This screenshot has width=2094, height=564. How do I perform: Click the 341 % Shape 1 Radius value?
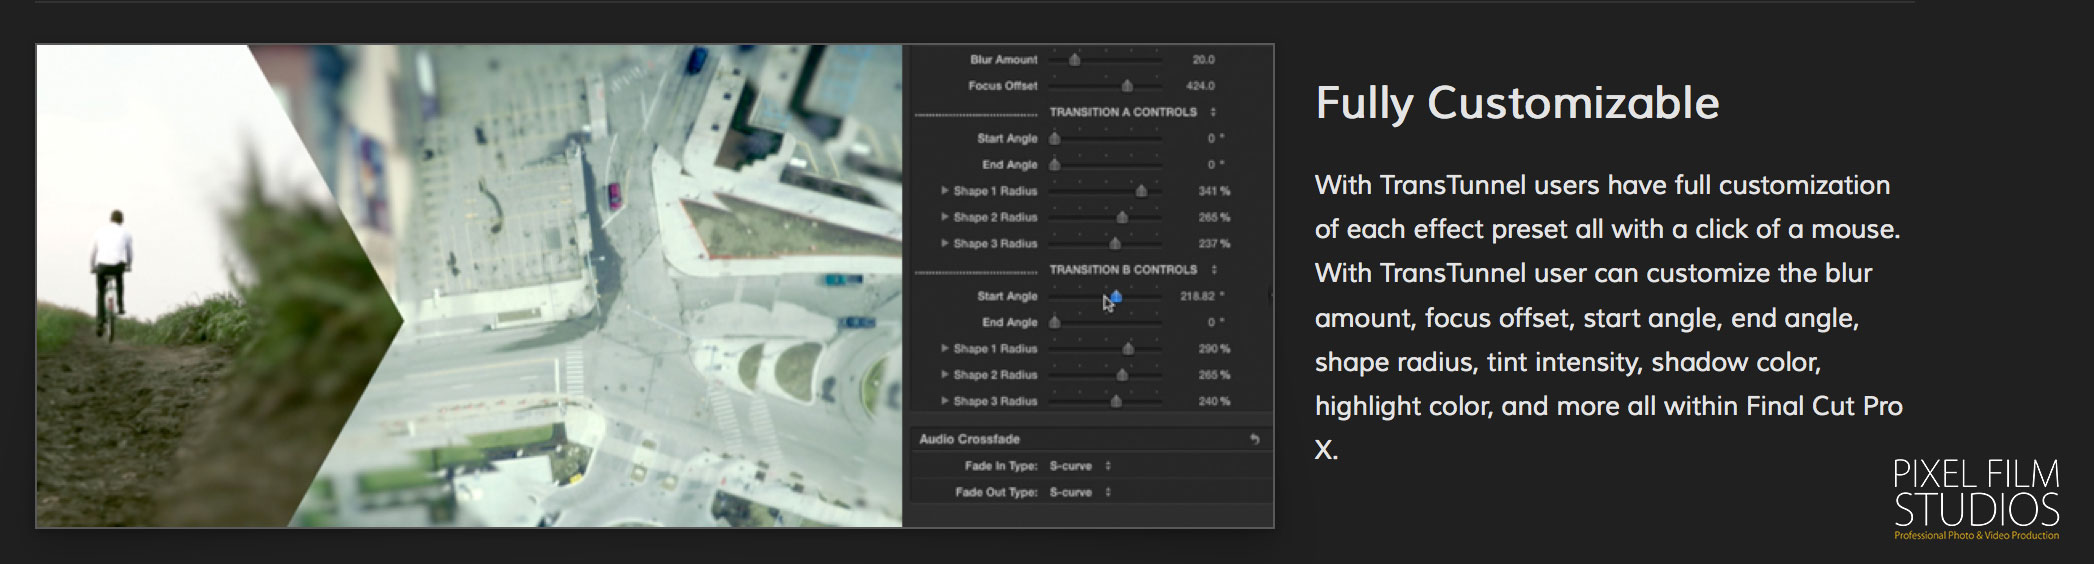pos(1214,191)
